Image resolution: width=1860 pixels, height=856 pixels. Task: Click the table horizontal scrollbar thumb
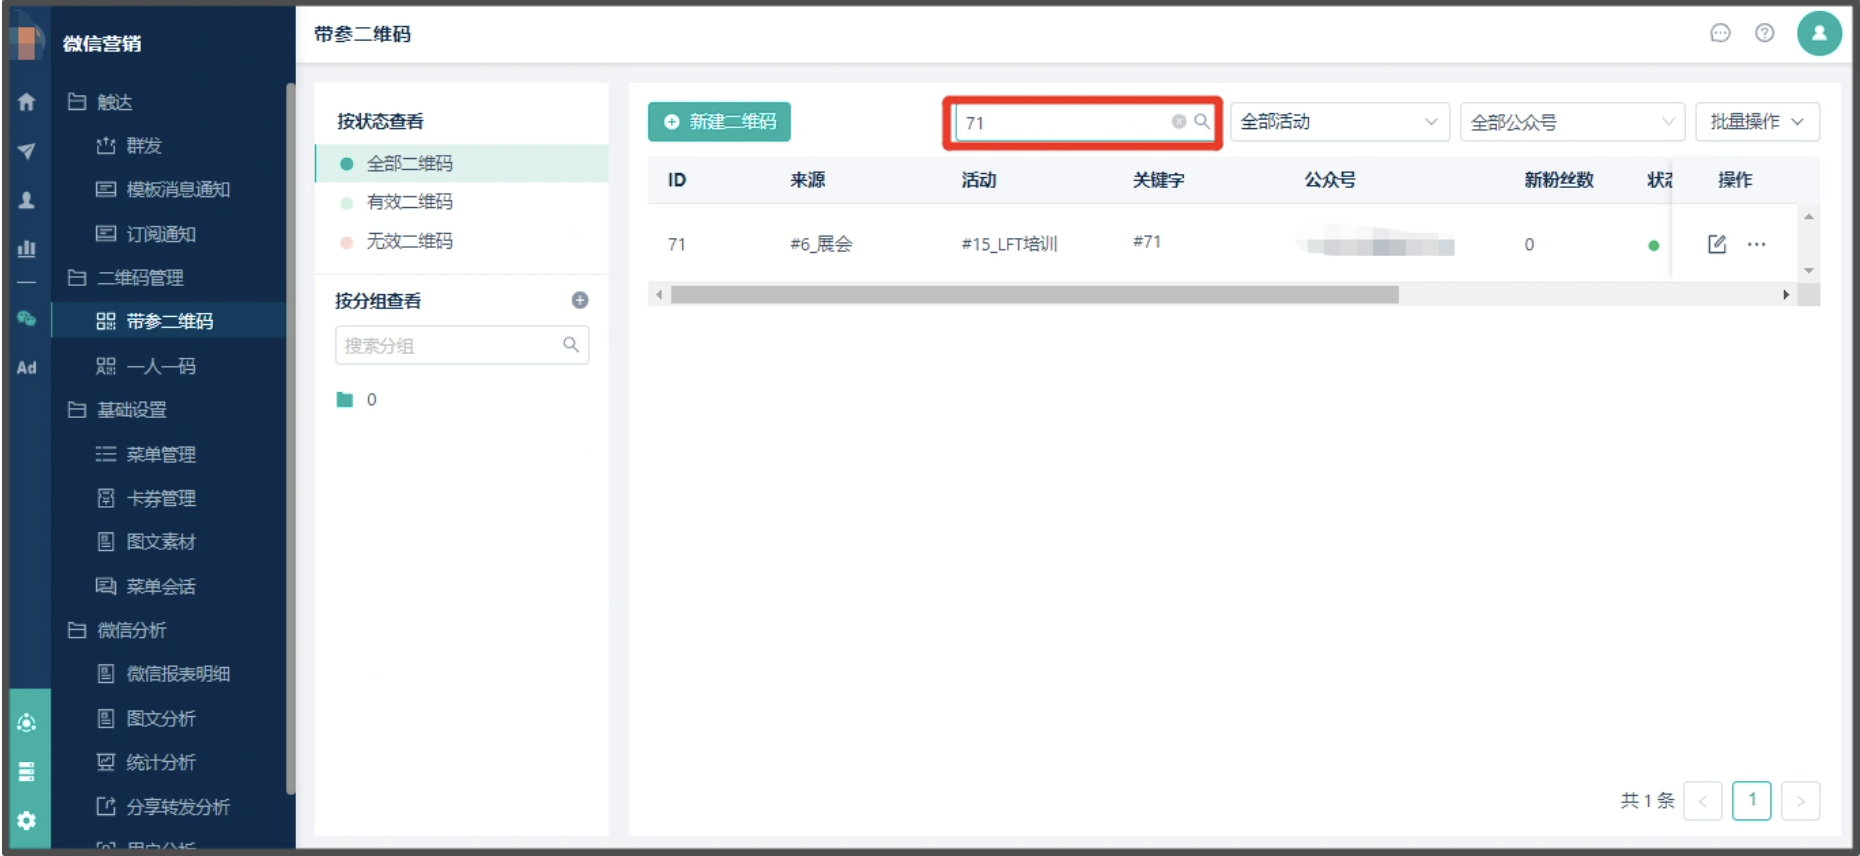click(x=1035, y=295)
